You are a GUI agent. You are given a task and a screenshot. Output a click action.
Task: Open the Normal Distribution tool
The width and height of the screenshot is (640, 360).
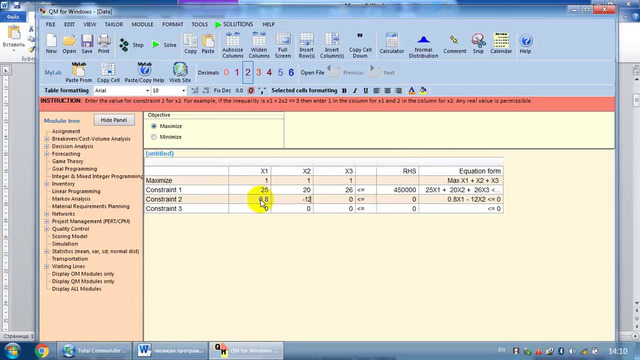[423, 46]
